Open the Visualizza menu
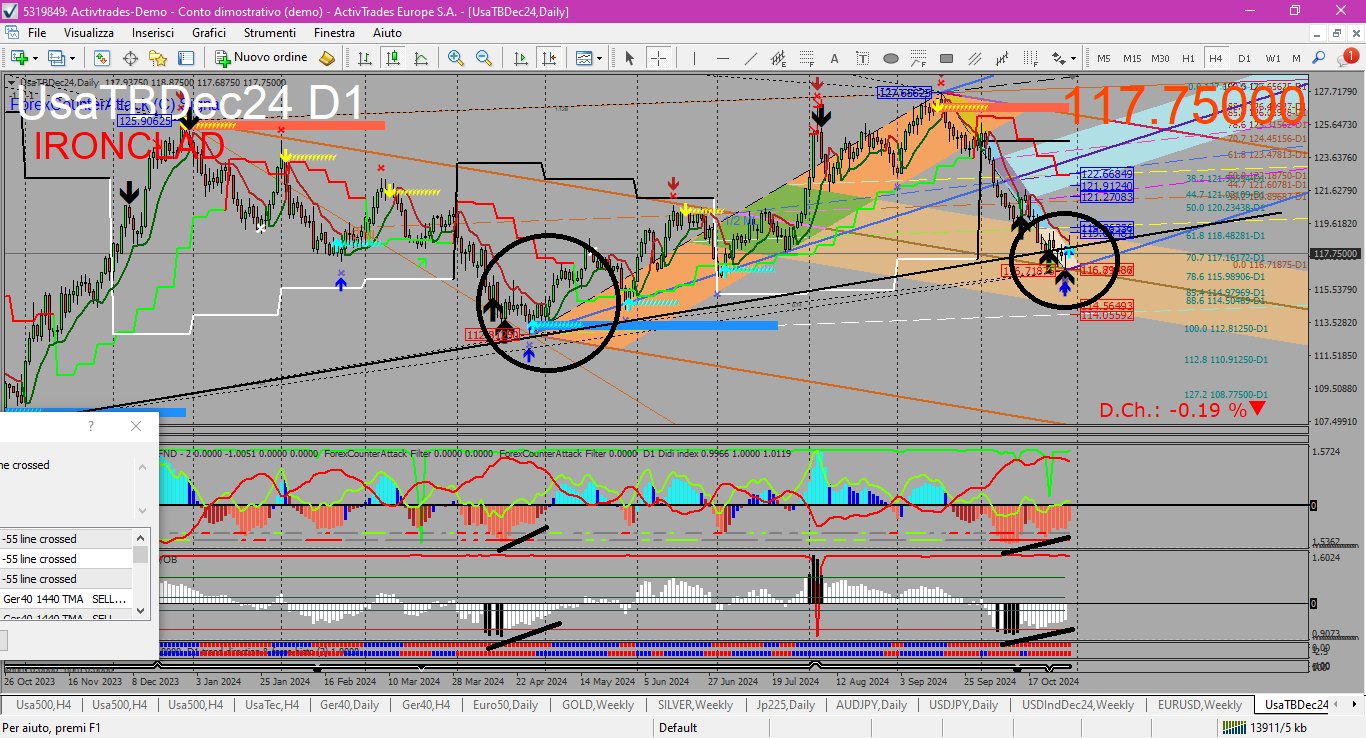Image resolution: width=1366 pixels, height=738 pixels. point(89,33)
